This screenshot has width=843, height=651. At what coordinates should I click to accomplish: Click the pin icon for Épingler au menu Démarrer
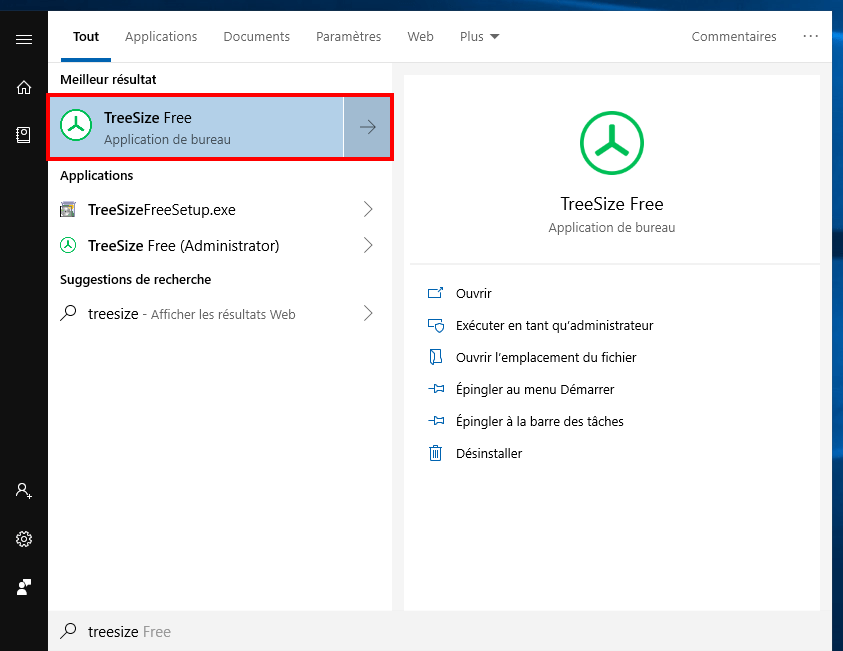436,389
